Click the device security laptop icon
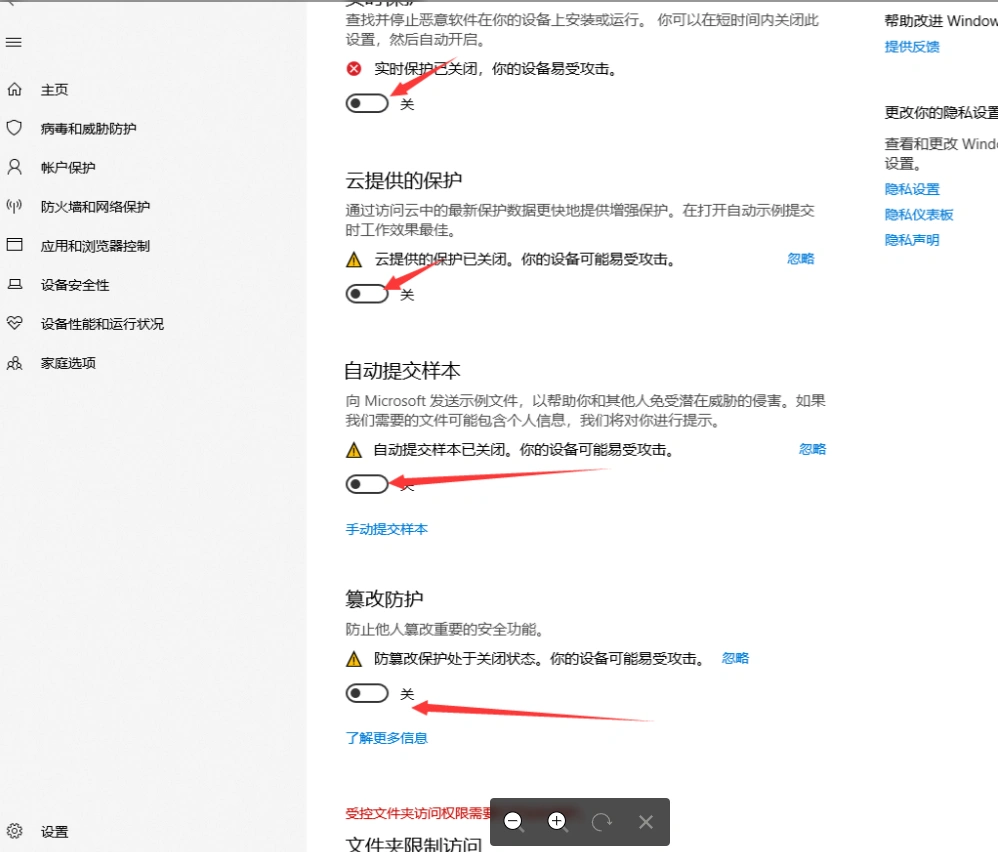 click(14, 284)
